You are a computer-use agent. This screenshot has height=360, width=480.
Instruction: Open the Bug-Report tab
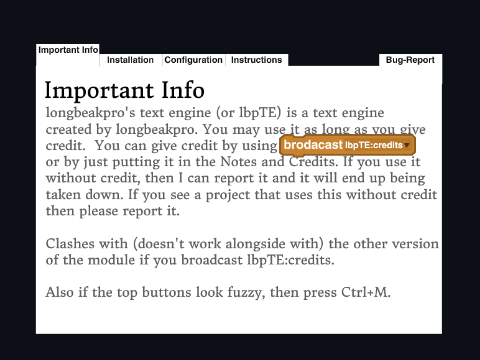410,60
